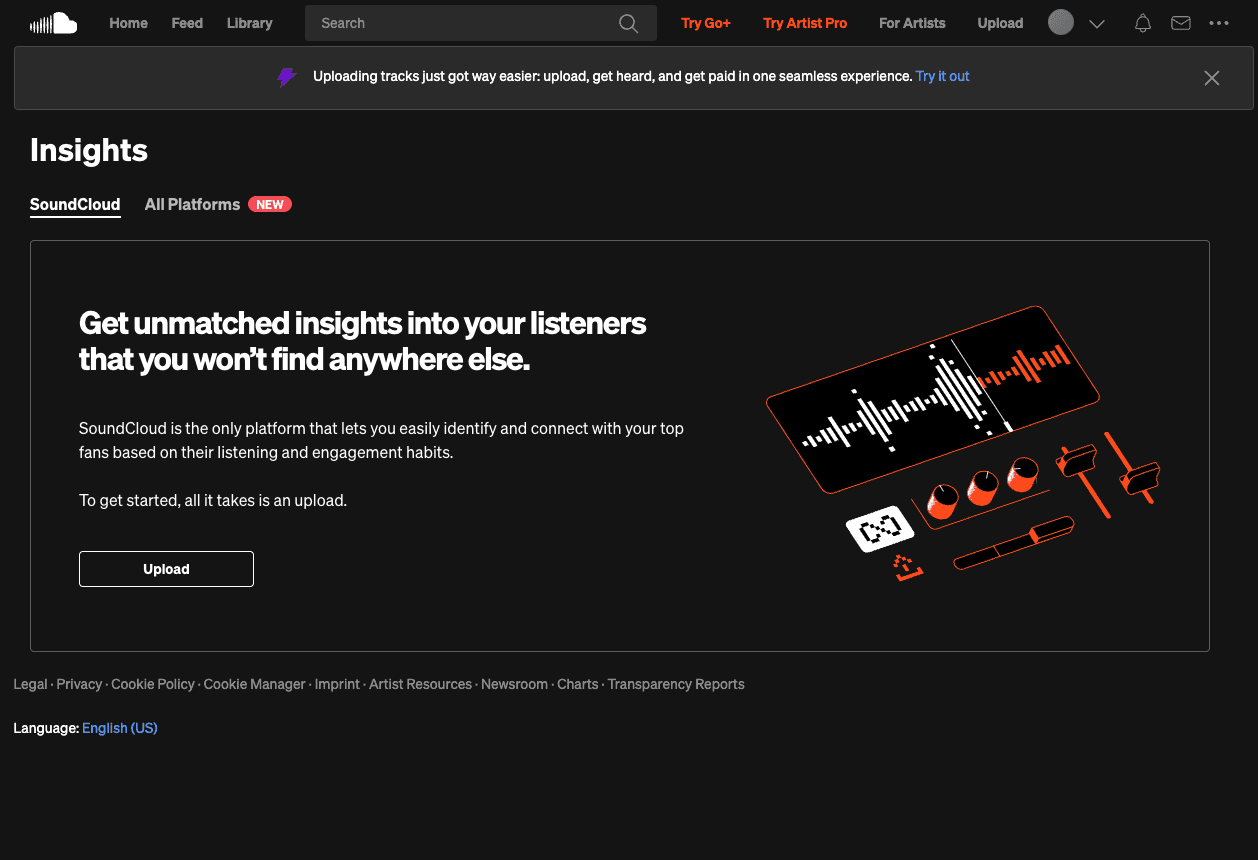Click the 'Get unmatched insights' headline
This screenshot has height=860, width=1258.
pyautogui.click(x=363, y=341)
